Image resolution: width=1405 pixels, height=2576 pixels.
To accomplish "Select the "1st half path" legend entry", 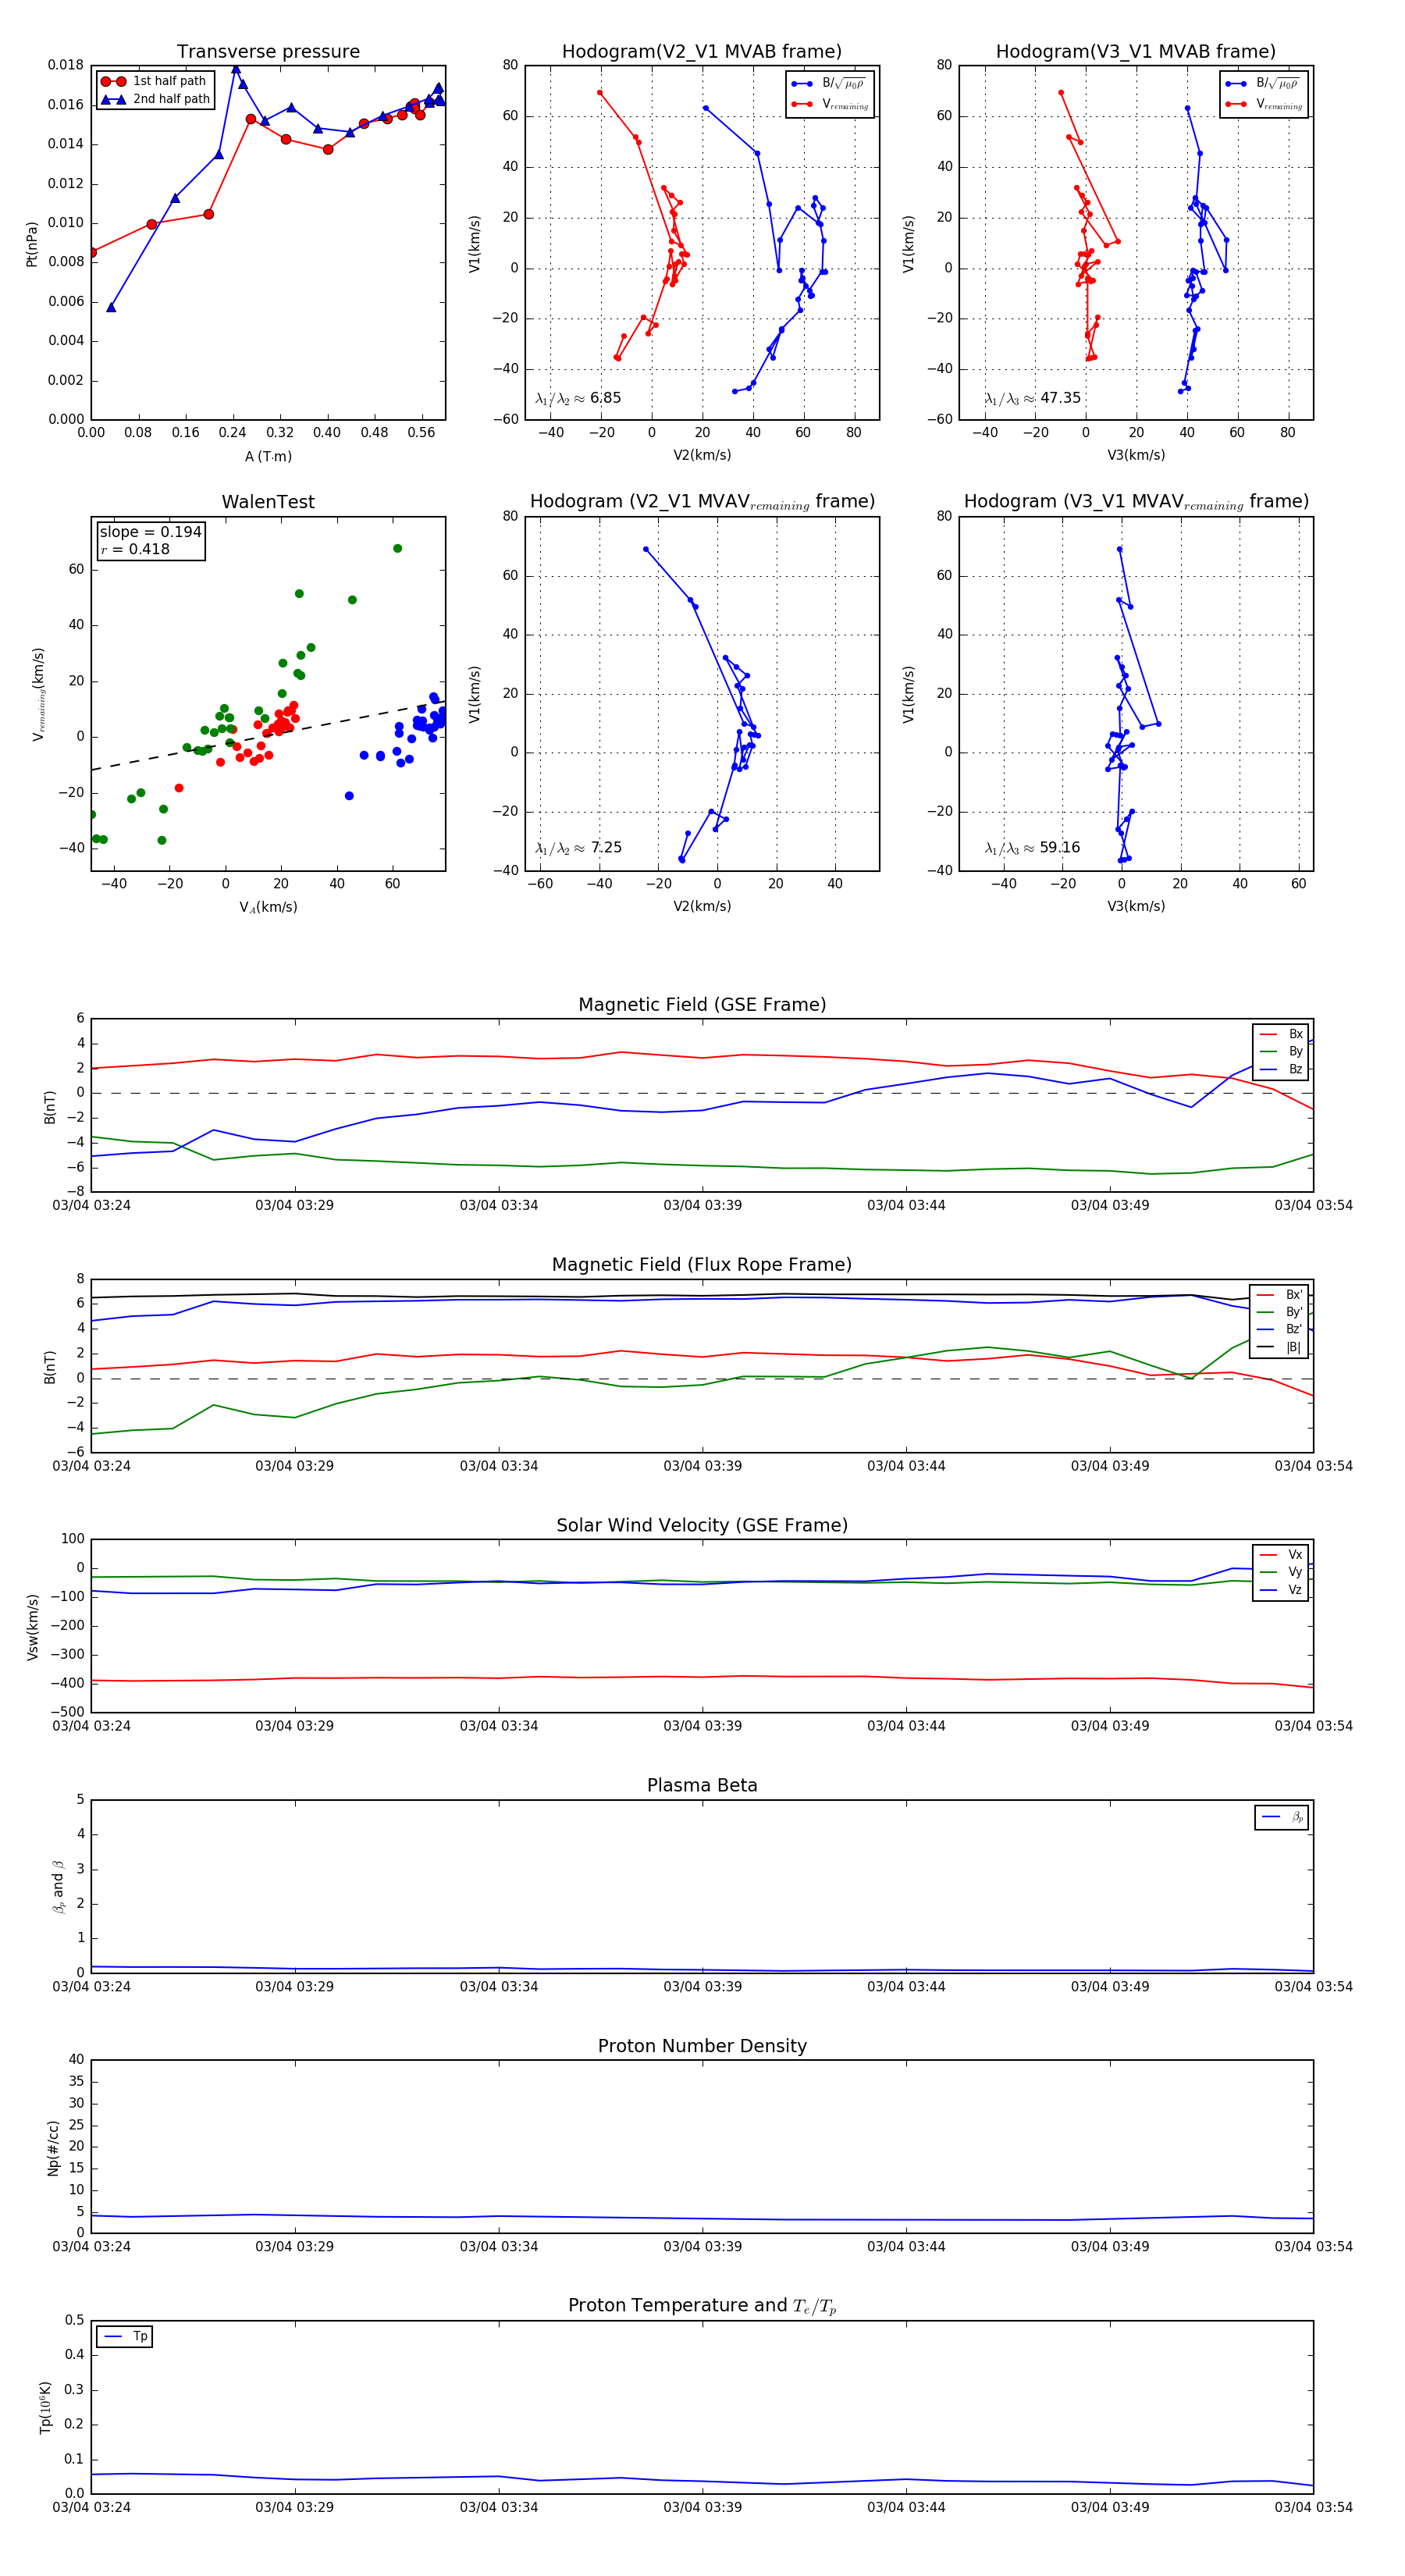I will pos(155,81).
